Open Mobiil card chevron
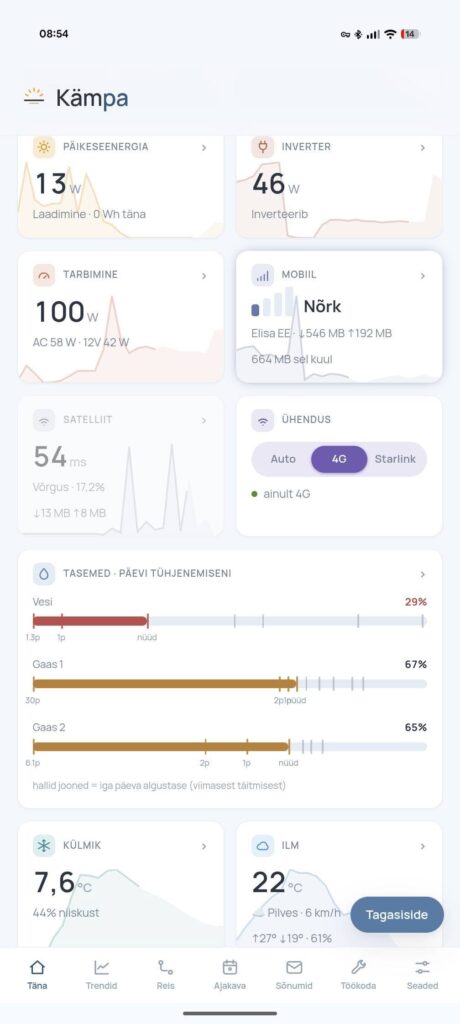The height and width of the screenshot is (1024, 460). [423, 276]
